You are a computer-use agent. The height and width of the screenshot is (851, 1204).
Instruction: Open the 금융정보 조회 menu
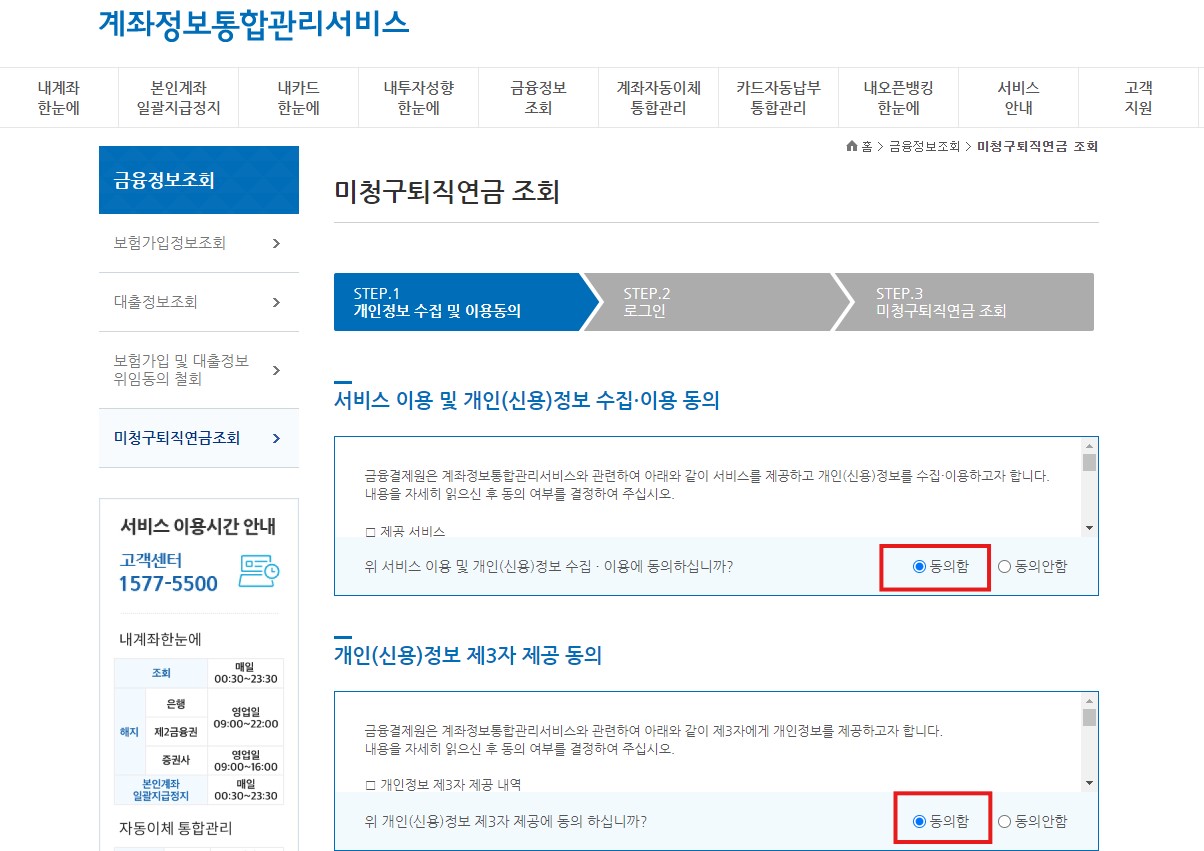(537, 97)
